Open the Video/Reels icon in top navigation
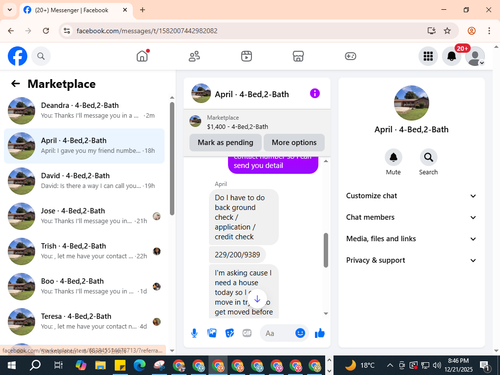Screen dimensions: 500x375 246,56
